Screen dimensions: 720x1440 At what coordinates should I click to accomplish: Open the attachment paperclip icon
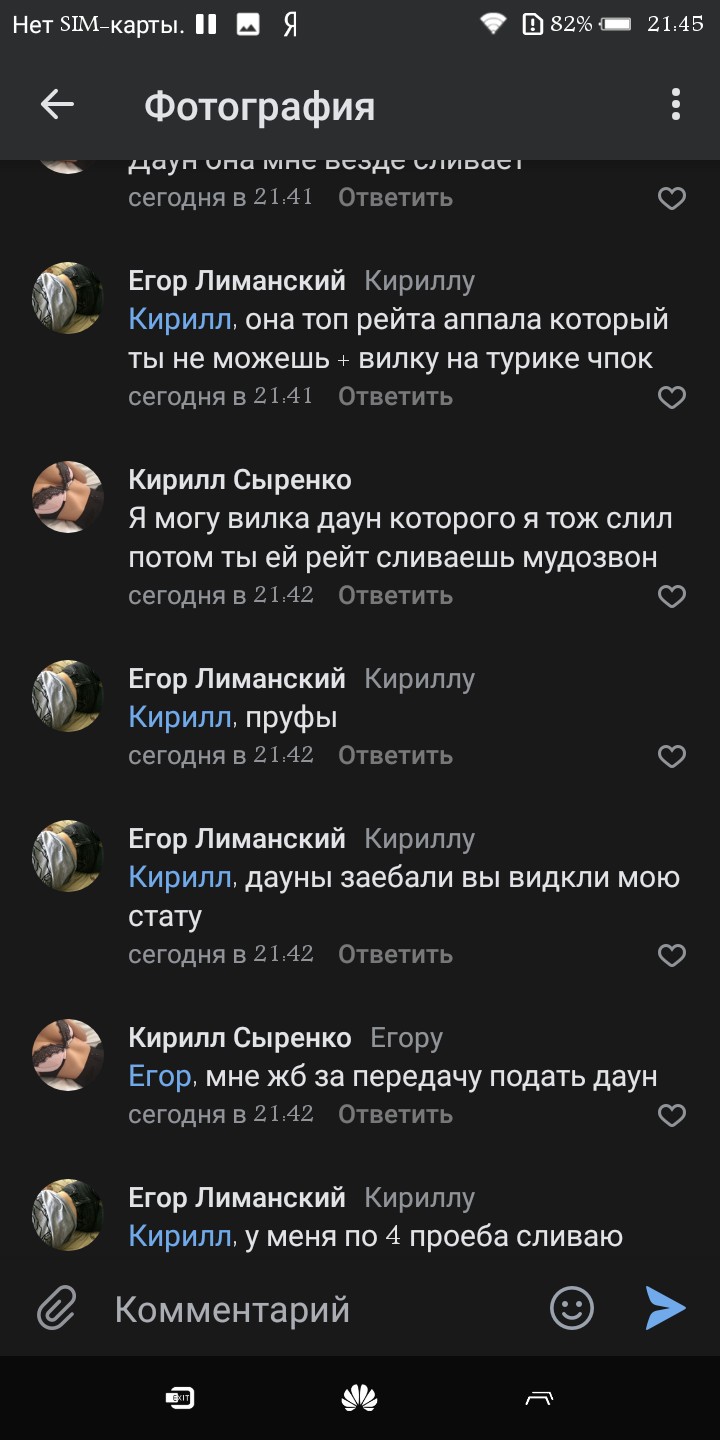click(55, 1307)
